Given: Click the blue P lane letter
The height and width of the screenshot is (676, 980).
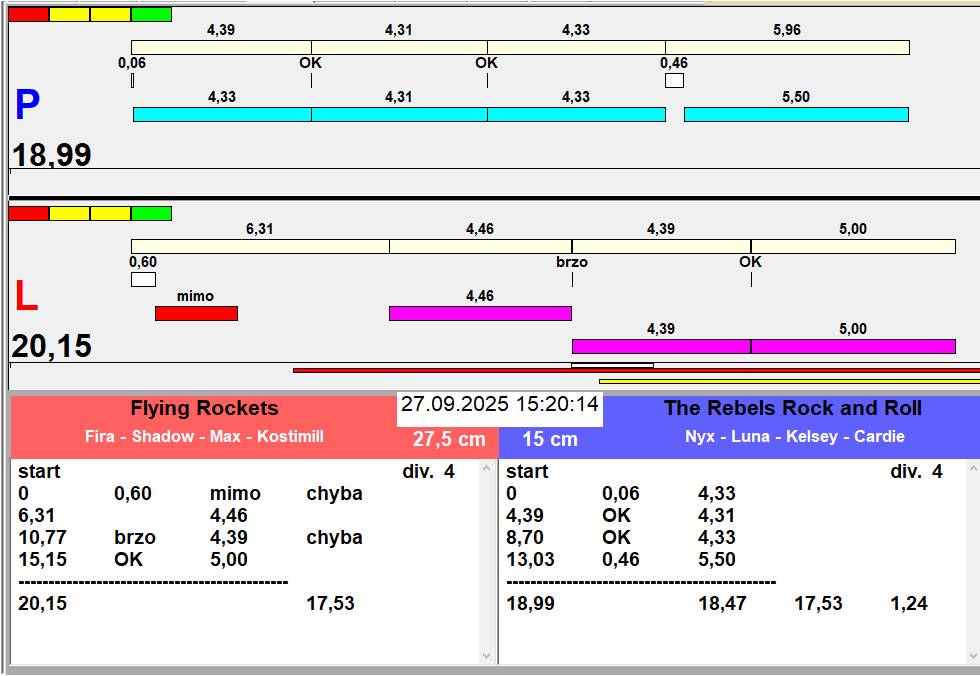Looking at the screenshot, I should pyautogui.click(x=28, y=104).
